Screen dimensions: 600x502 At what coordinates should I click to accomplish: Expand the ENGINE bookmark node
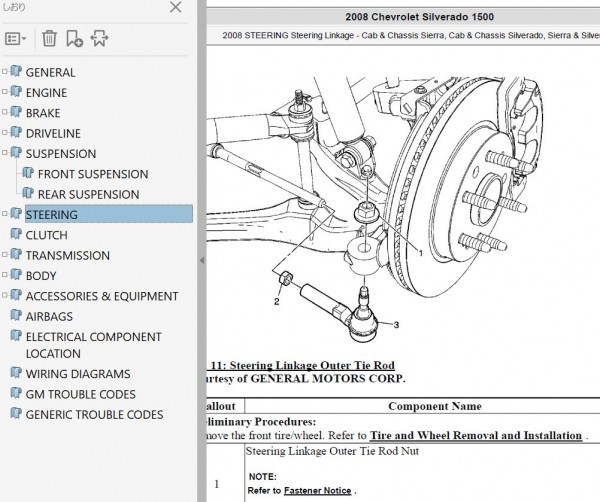click(x=5, y=91)
